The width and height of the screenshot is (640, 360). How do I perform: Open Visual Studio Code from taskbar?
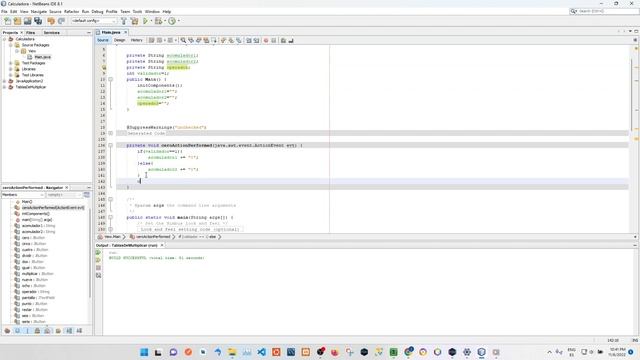(262, 352)
